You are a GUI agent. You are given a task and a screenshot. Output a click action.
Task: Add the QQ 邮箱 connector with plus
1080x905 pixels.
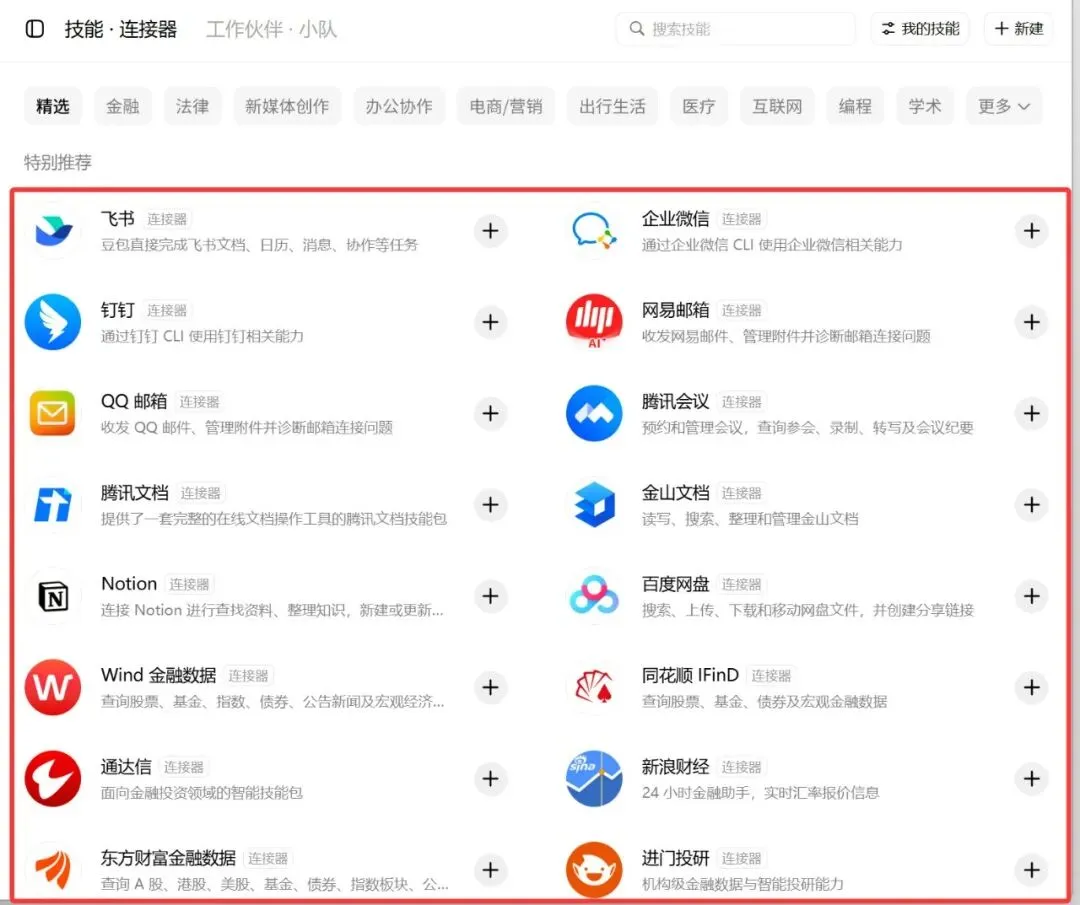[x=490, y=413]
